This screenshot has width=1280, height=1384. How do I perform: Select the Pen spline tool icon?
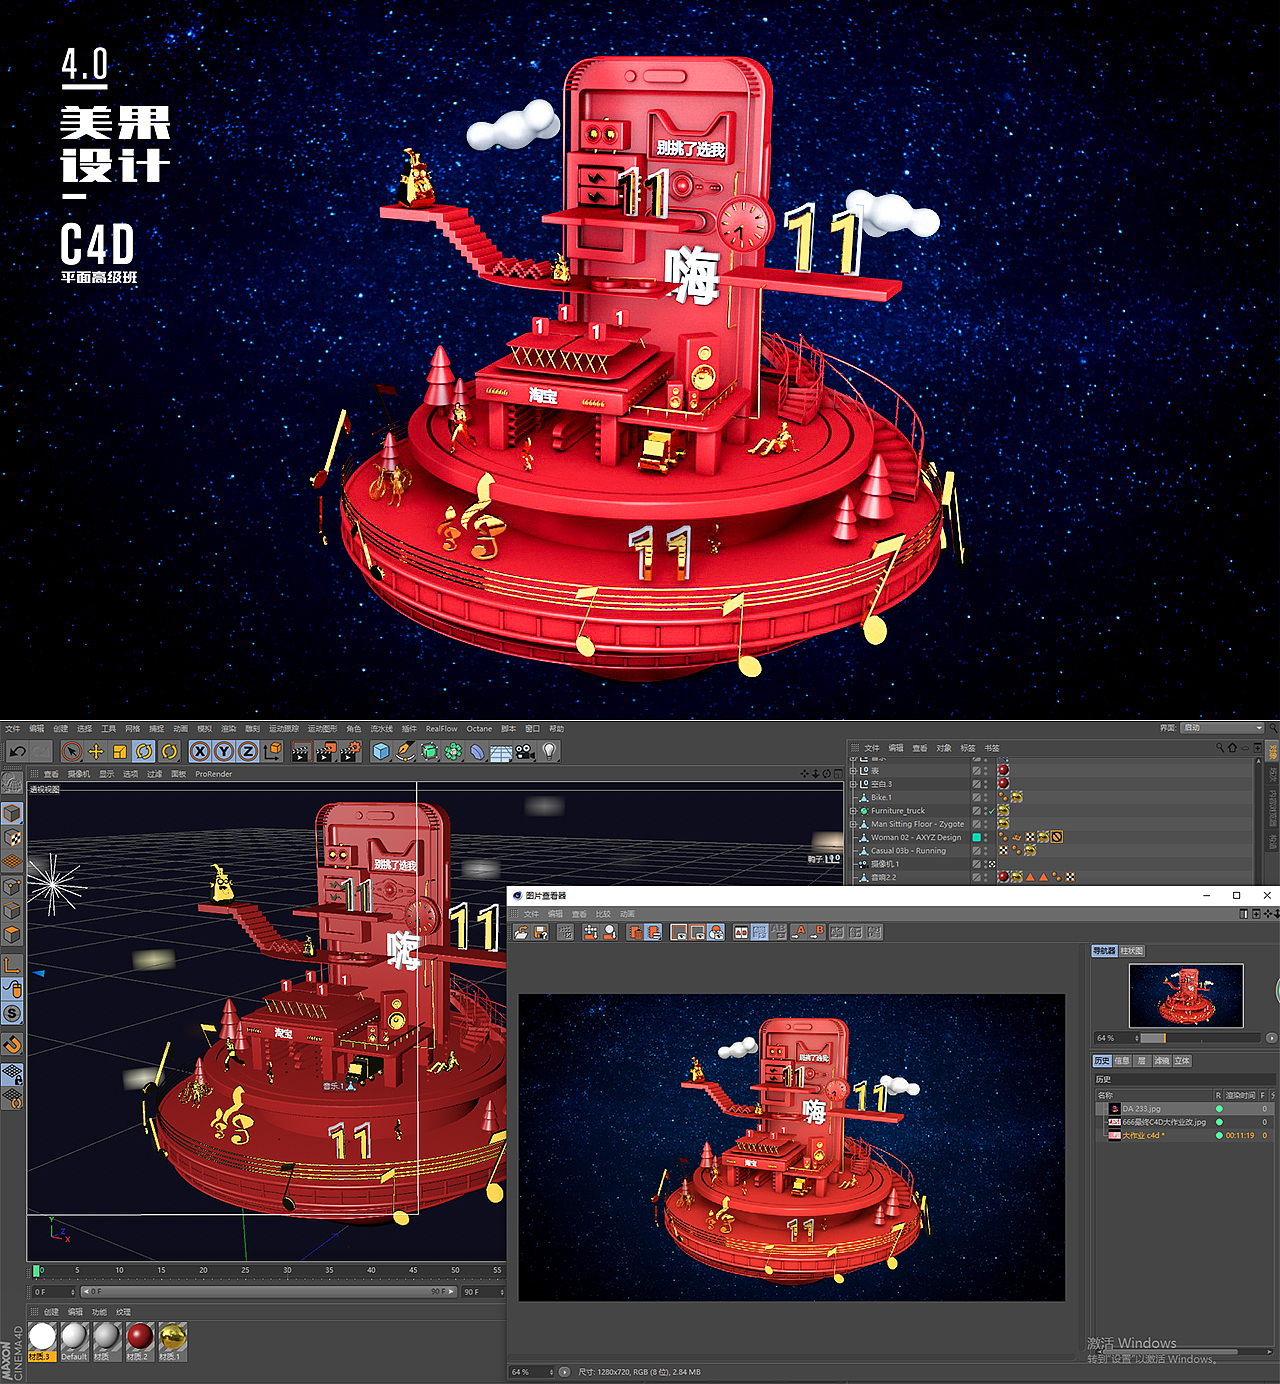[x=405, y=751]
